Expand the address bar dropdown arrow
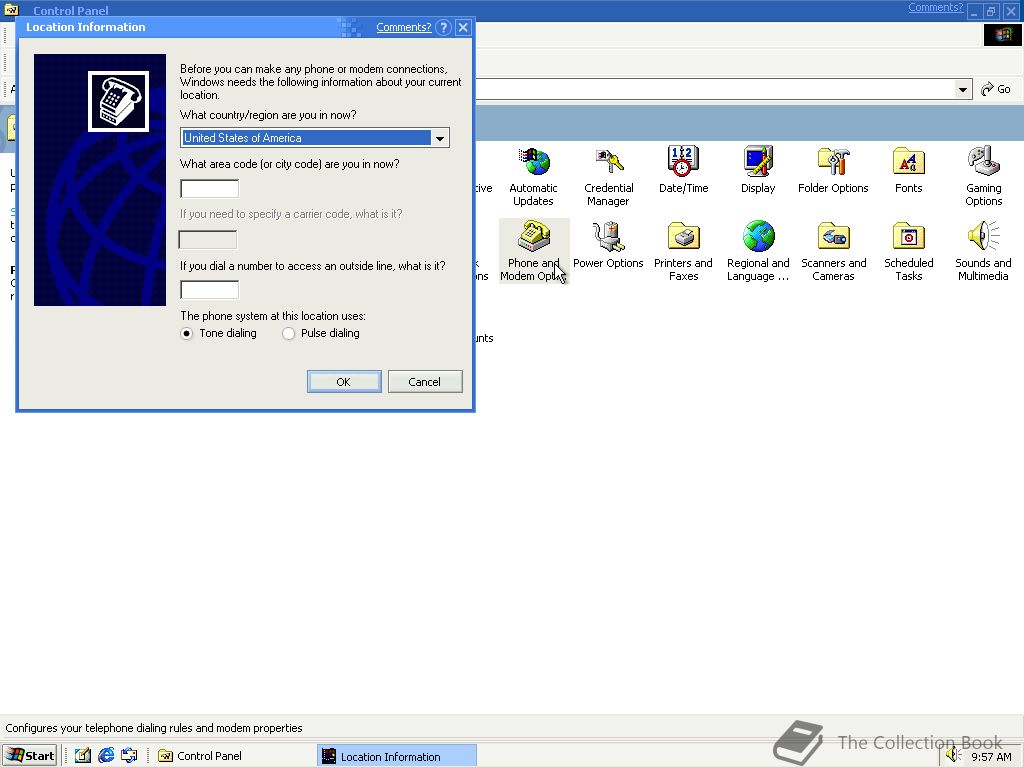 pos(963,89)
